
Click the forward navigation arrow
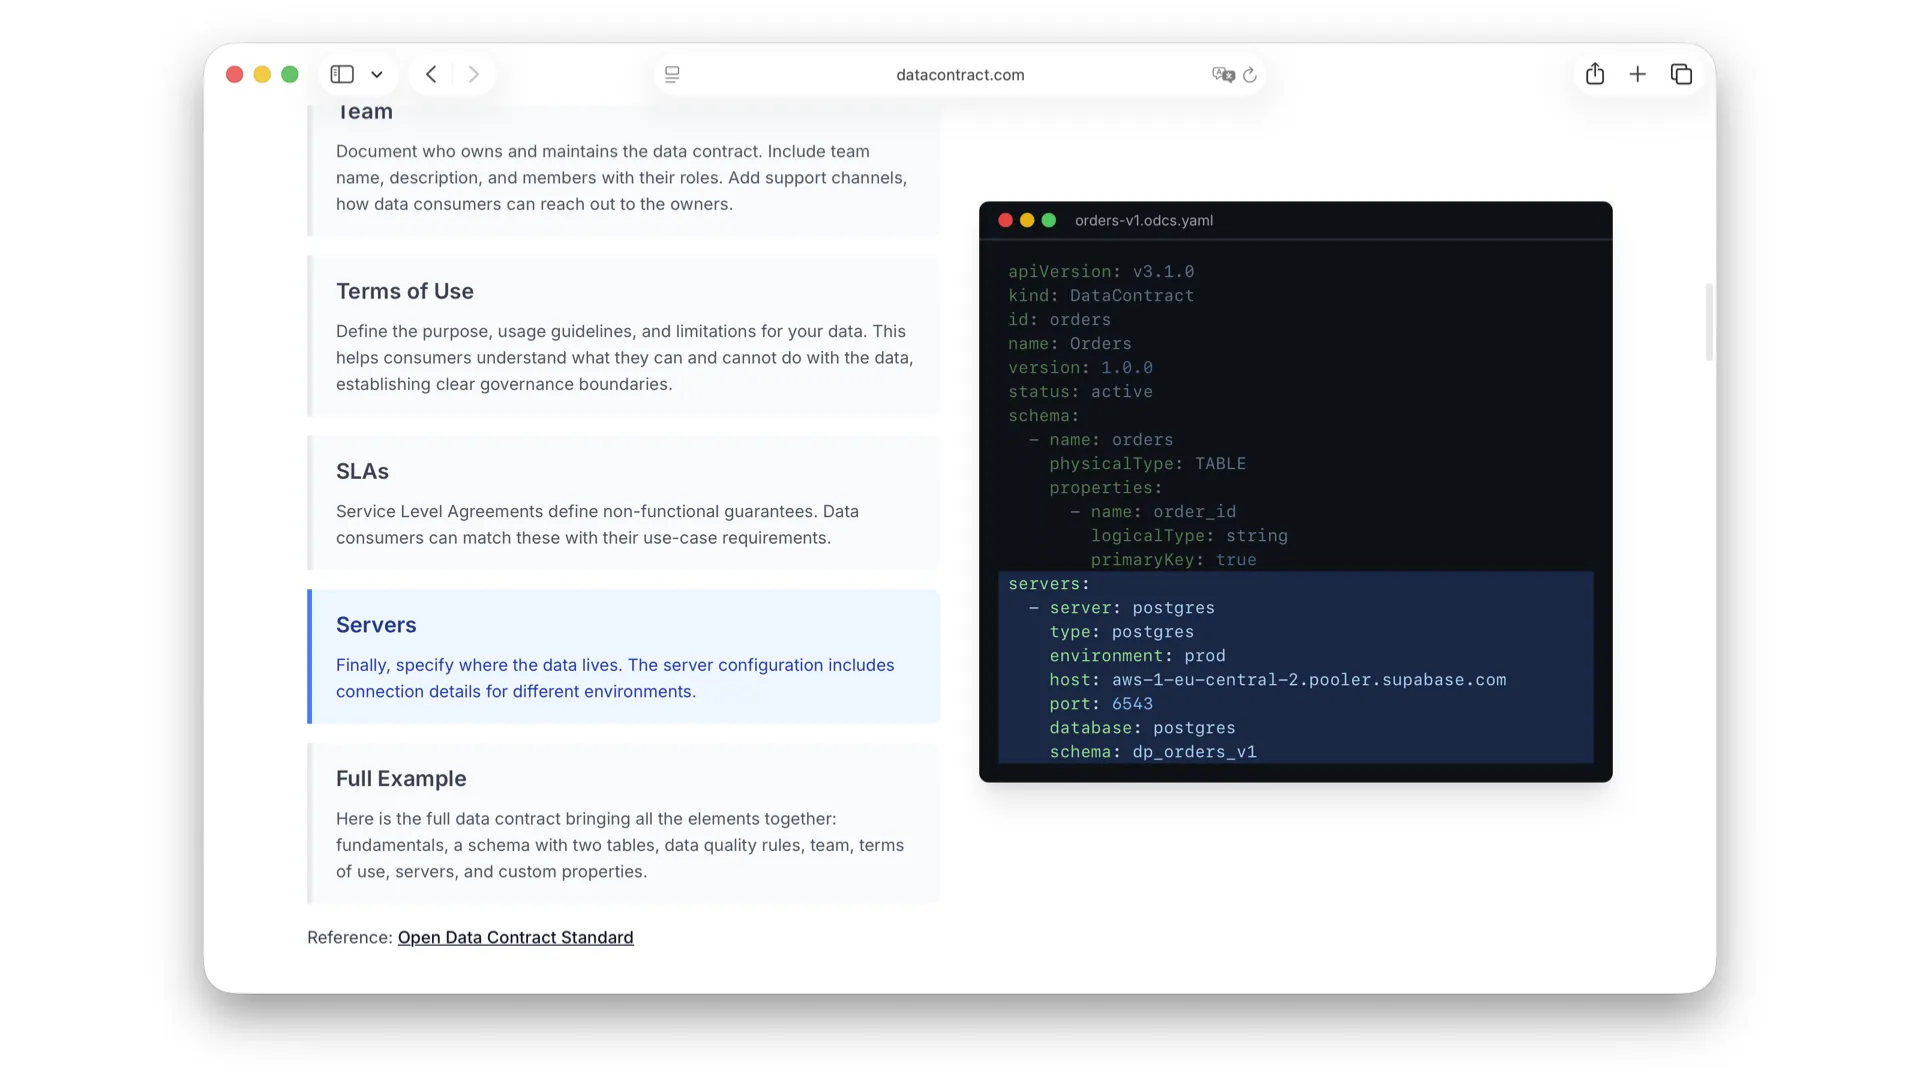[474, 74]
